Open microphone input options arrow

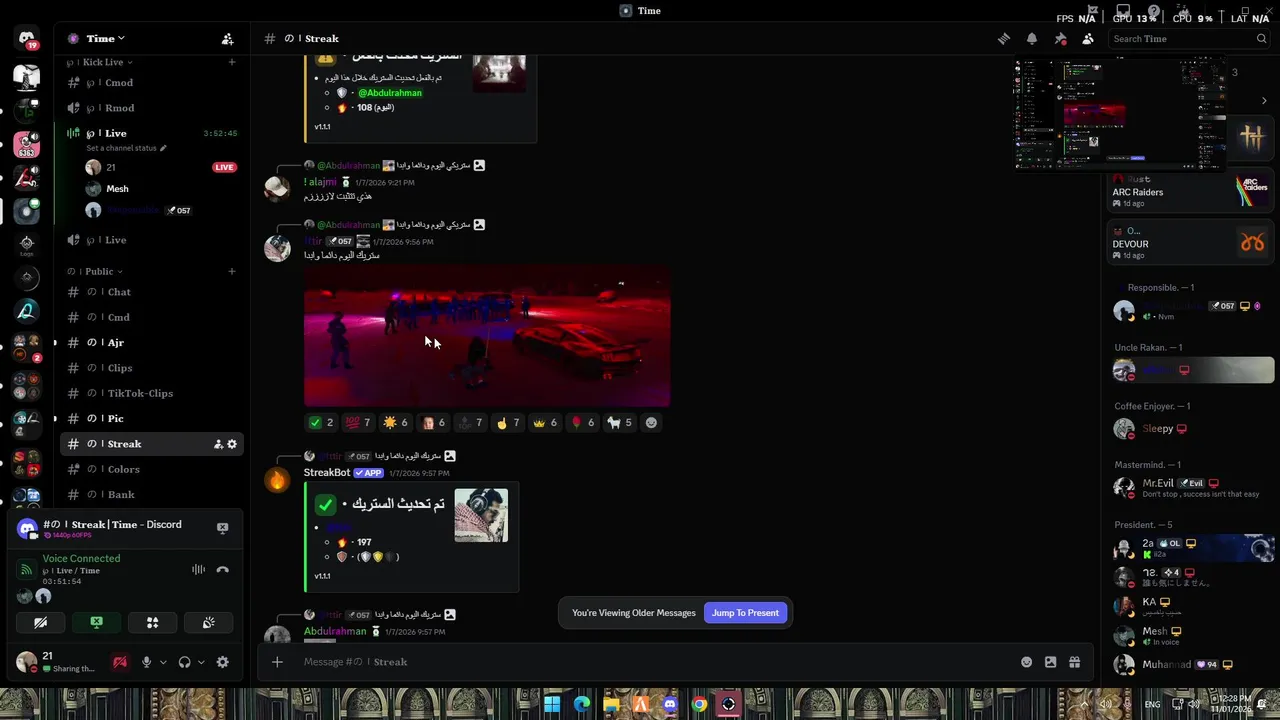[x=163, y=662]
